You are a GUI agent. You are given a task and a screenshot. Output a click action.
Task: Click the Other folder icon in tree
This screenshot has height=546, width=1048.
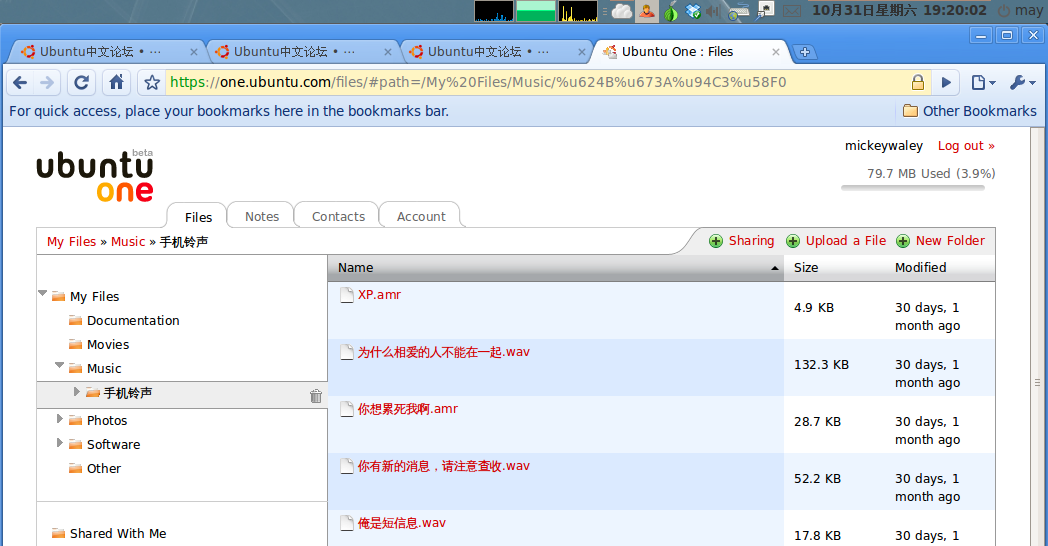pos(76,468)
